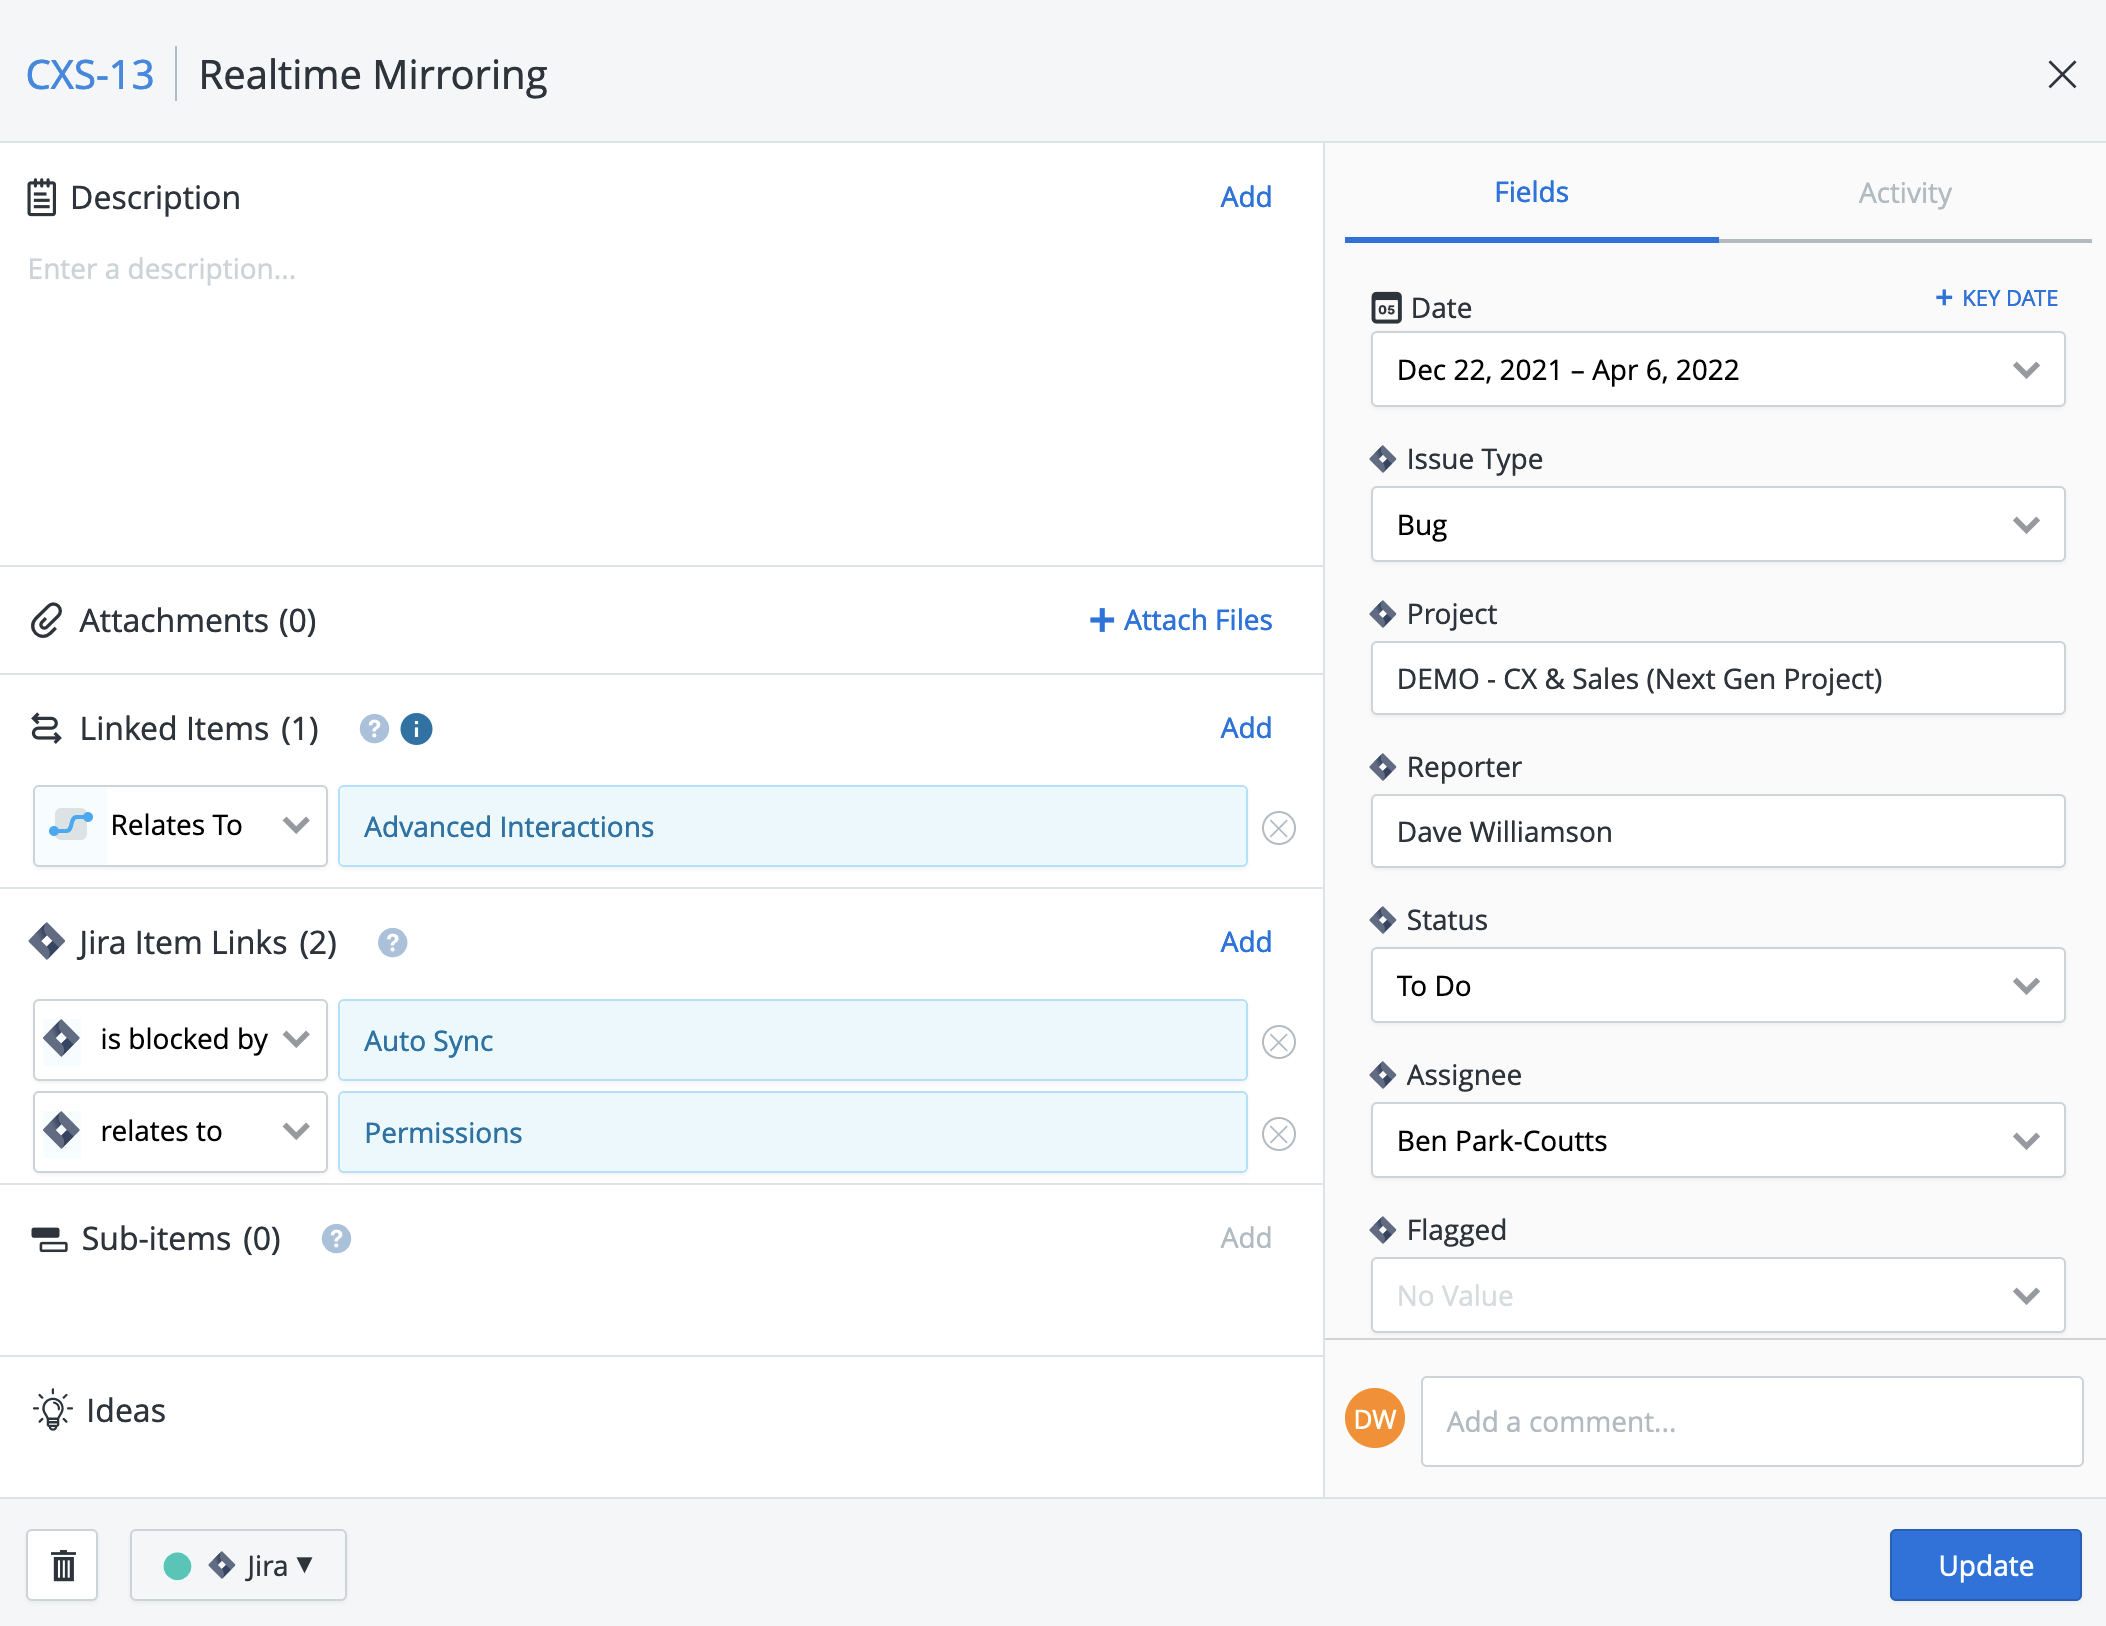Expand the Status To Do dropdown

click(1717, 986)
